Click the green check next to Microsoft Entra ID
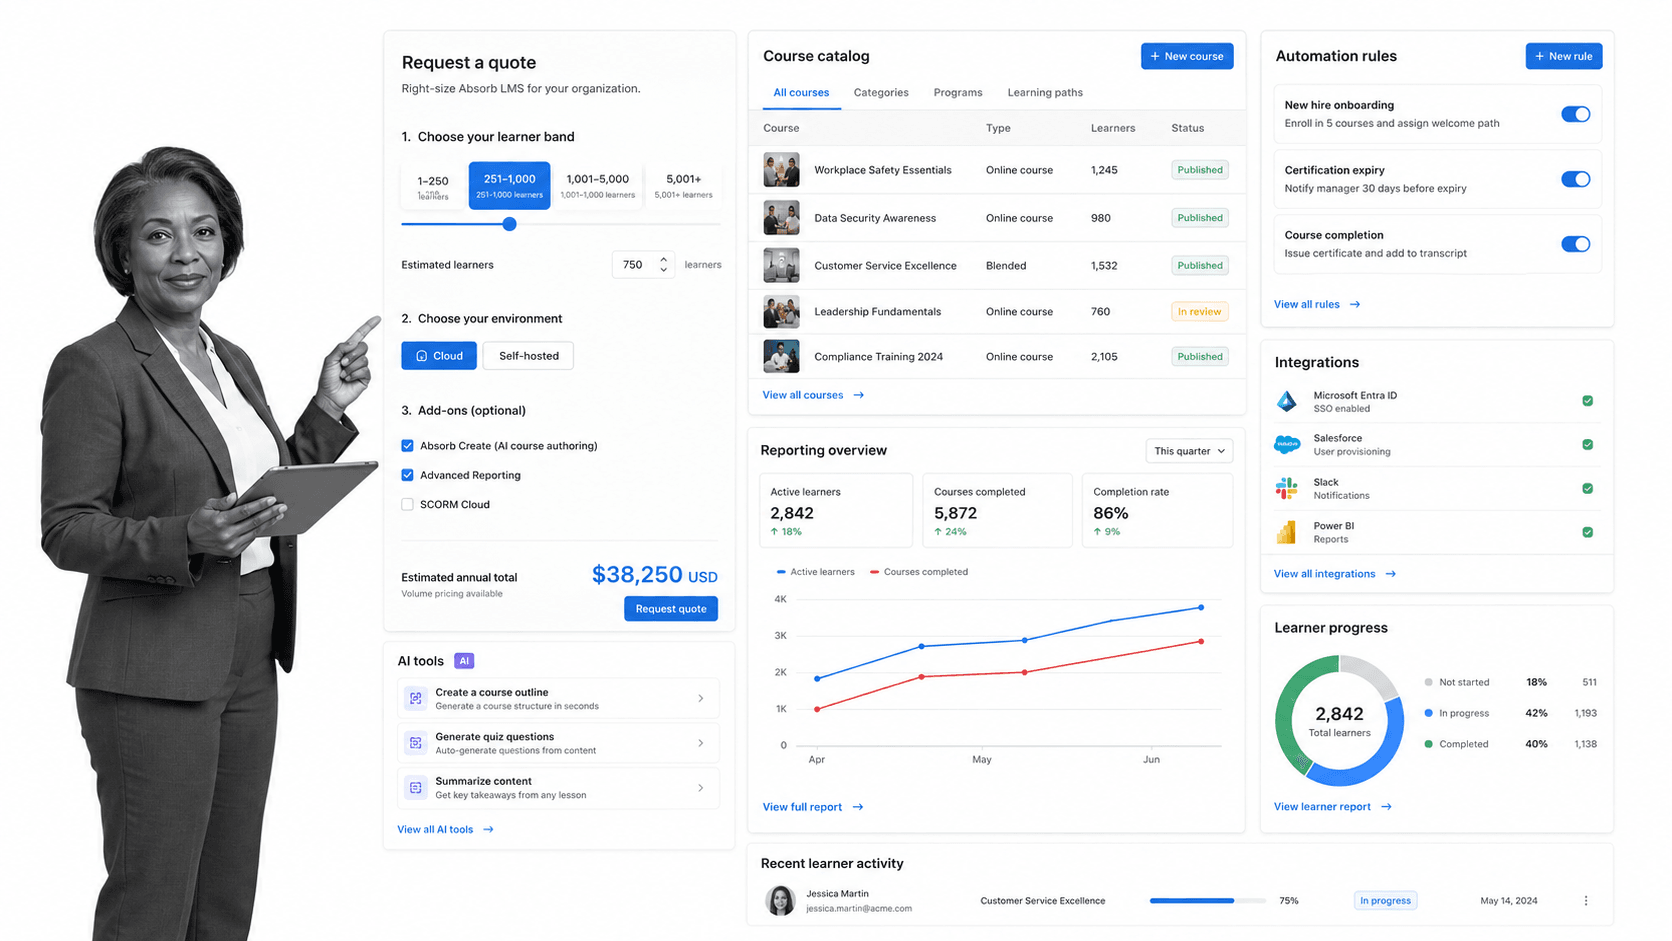The height and width of the screenshot is (941, 1672). [1588, 401]
